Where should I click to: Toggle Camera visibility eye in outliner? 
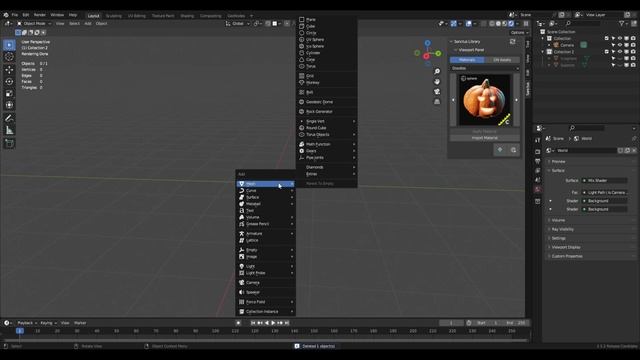620,45
